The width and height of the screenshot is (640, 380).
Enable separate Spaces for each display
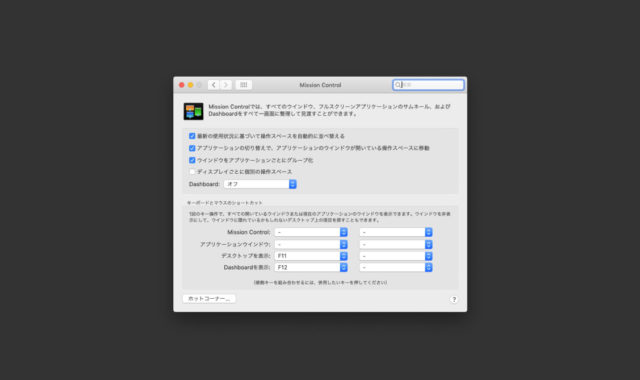pos(192,172)
